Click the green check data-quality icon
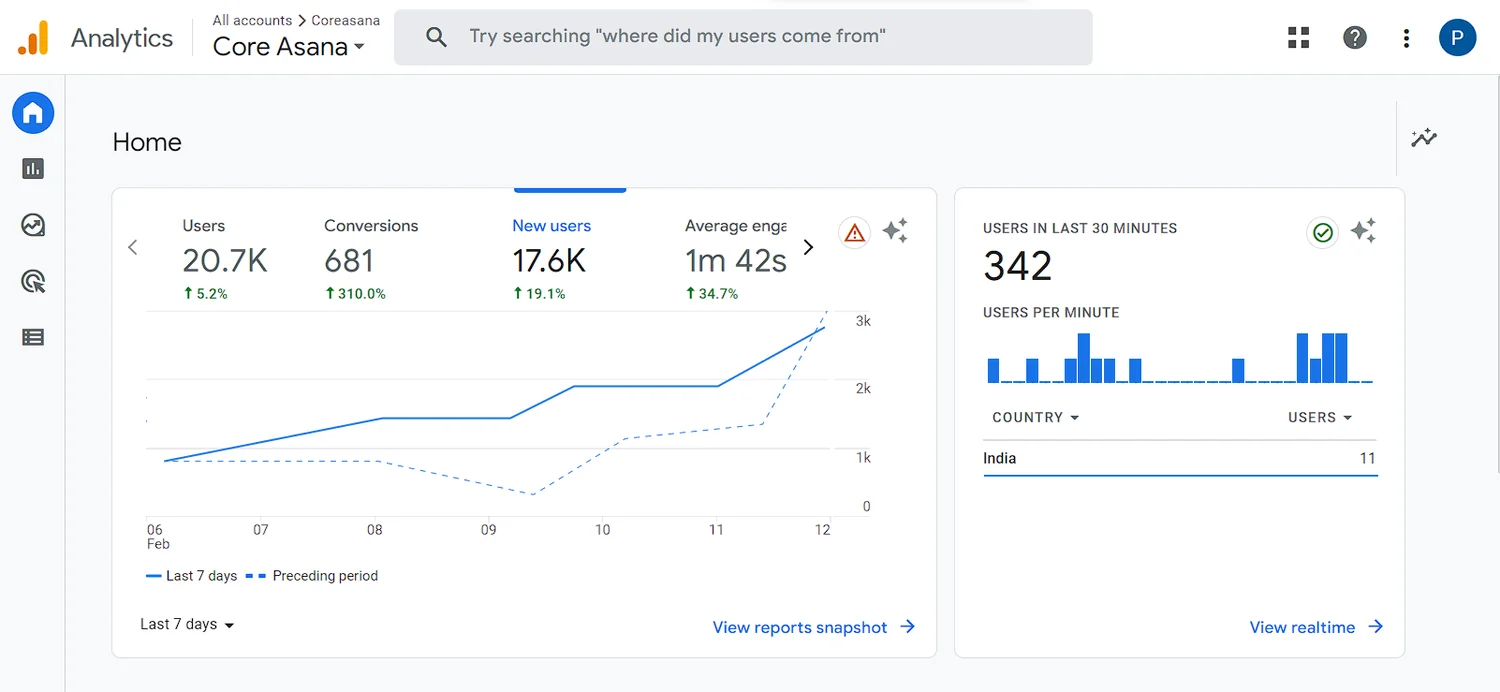 pos(1323,233)
